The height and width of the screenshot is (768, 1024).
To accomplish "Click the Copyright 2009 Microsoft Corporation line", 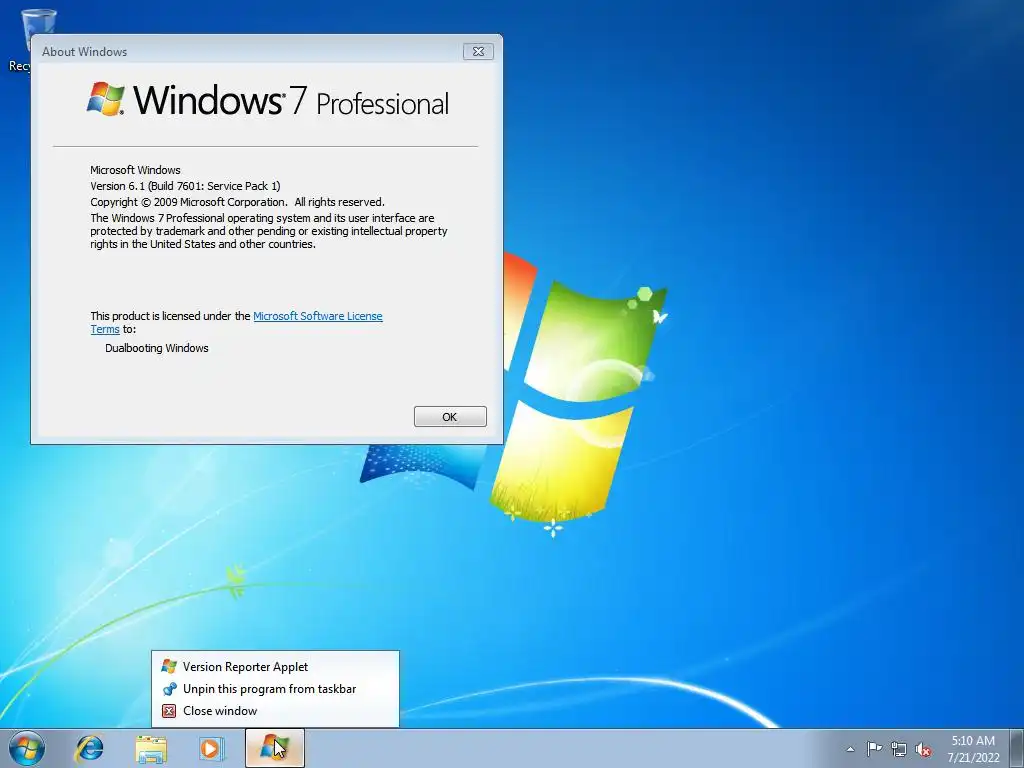I will tap(237, 202).
